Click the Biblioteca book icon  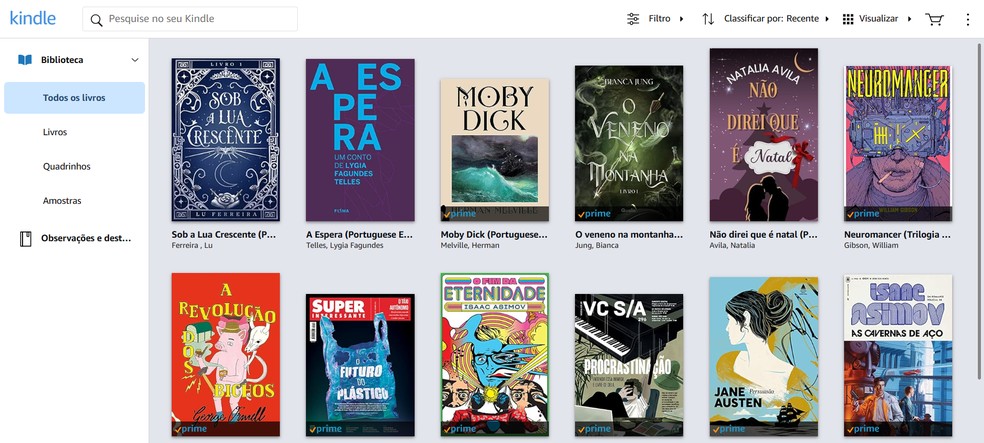(x=24, y=60)
